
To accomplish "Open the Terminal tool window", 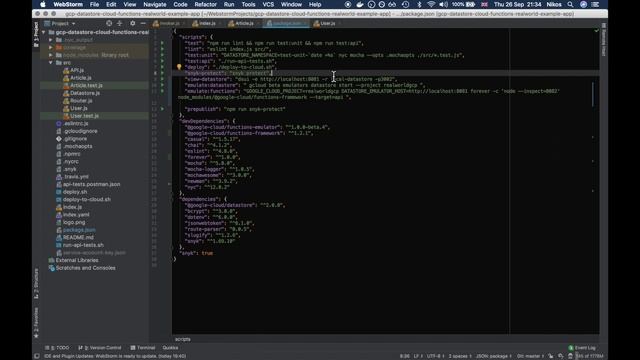I will click(x=143, y=348).
